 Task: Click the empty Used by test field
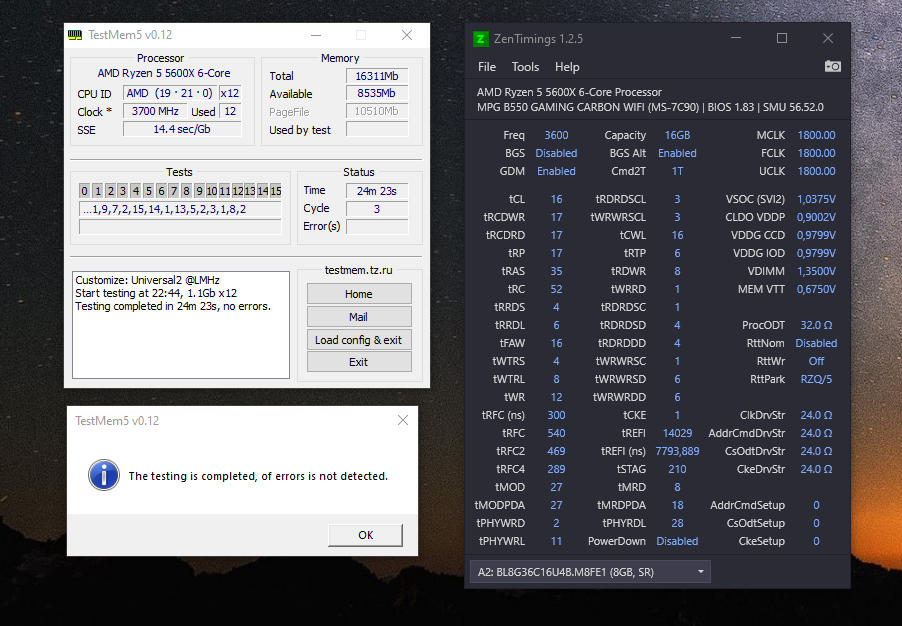coord(377,129)
